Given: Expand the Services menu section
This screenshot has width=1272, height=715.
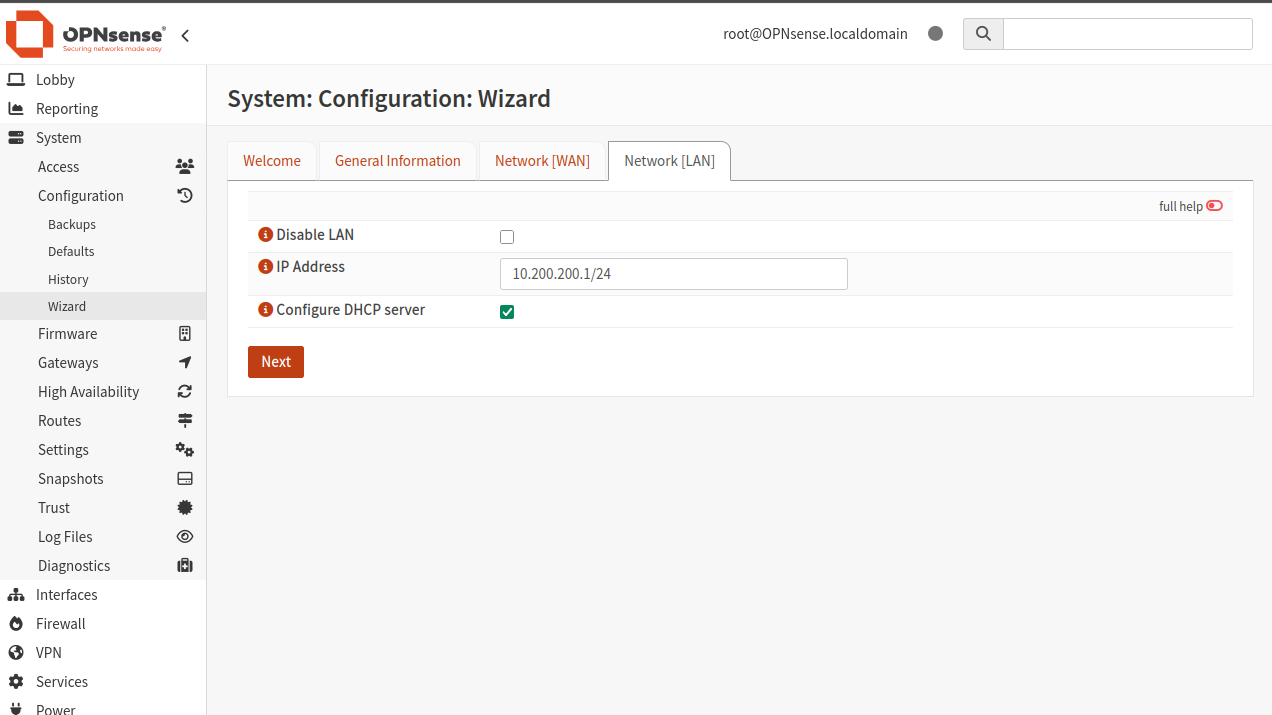Looking at the screenshot, I should click(61, 682).
